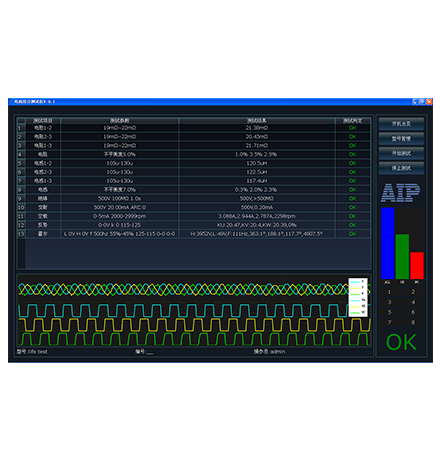The width and height of the screenshot is (440, 460).
Task: Click OK verdict in row 5
Action: point(352,163)
